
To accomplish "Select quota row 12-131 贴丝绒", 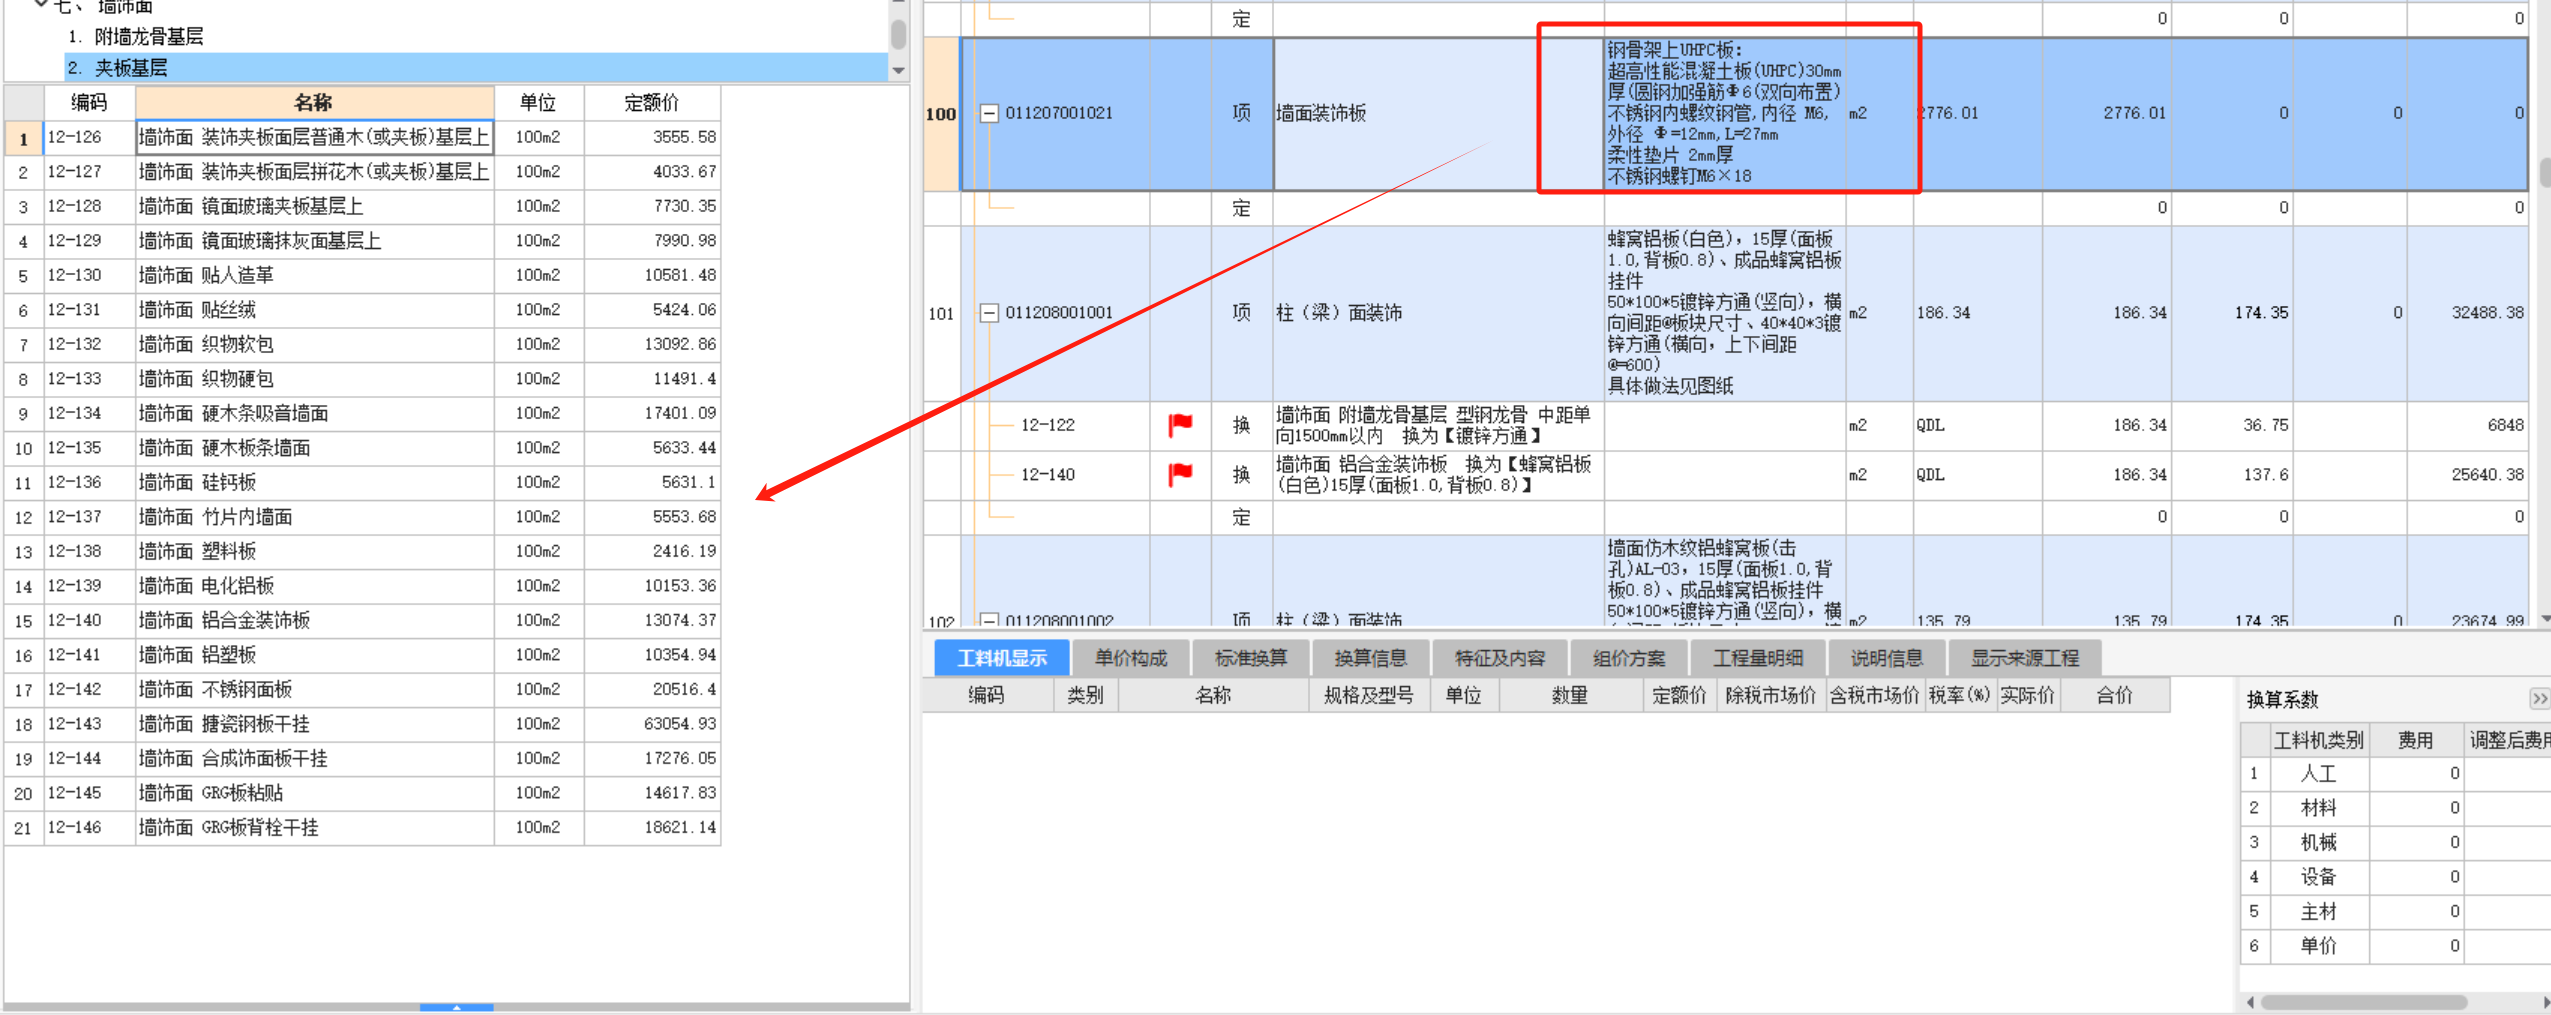I will [x=362, y=310].
